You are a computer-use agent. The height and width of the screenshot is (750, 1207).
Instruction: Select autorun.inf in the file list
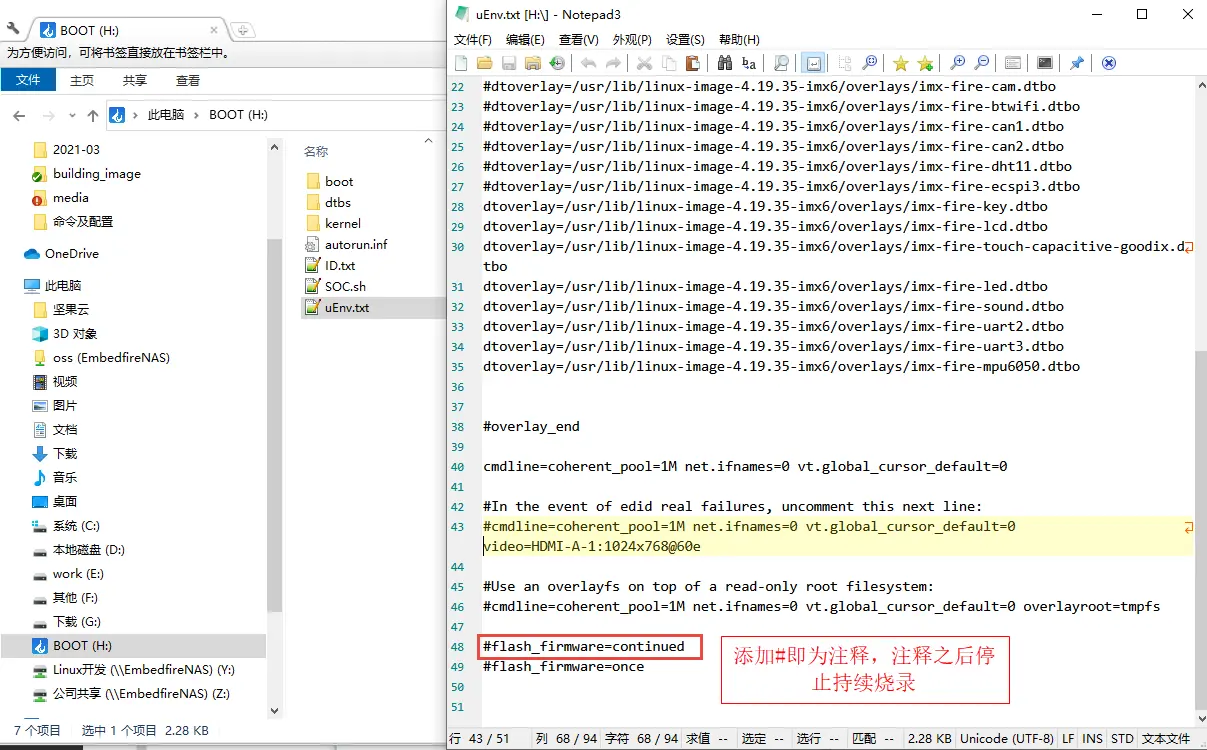[356, 245]
